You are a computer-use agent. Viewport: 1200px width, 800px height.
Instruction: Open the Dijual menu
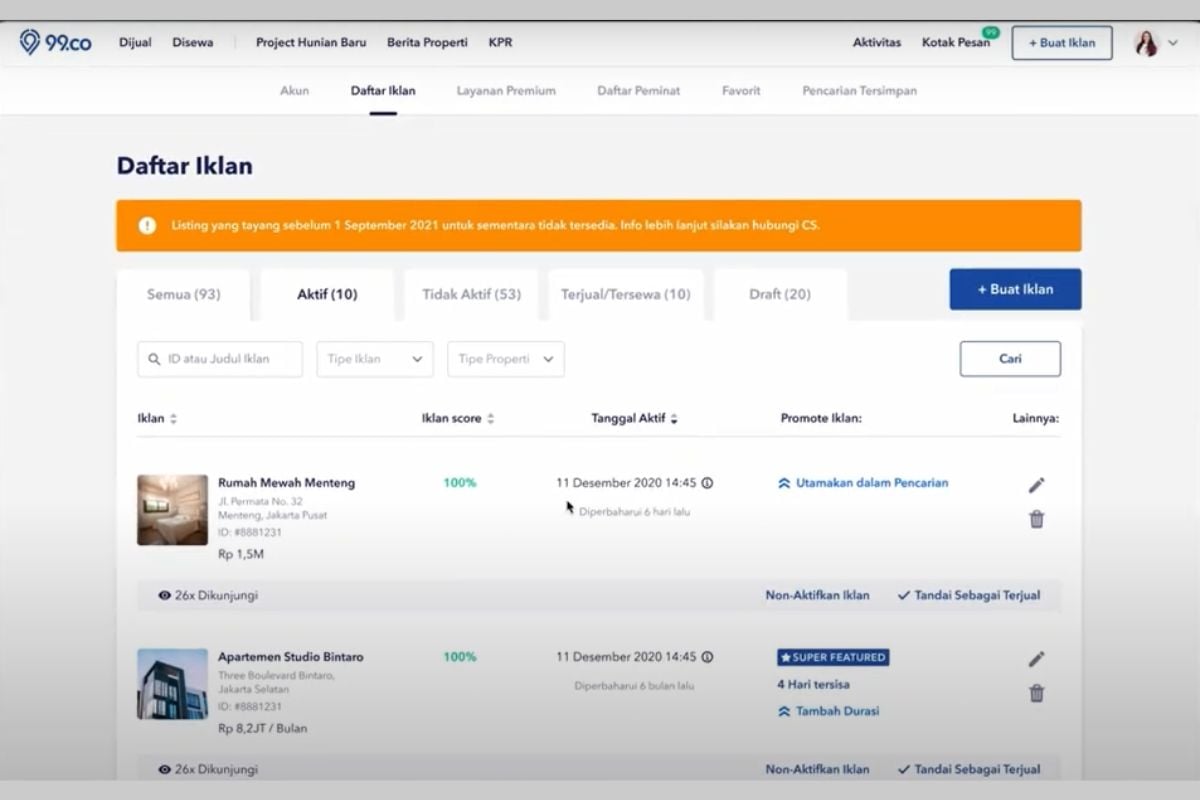coord(135,43)
